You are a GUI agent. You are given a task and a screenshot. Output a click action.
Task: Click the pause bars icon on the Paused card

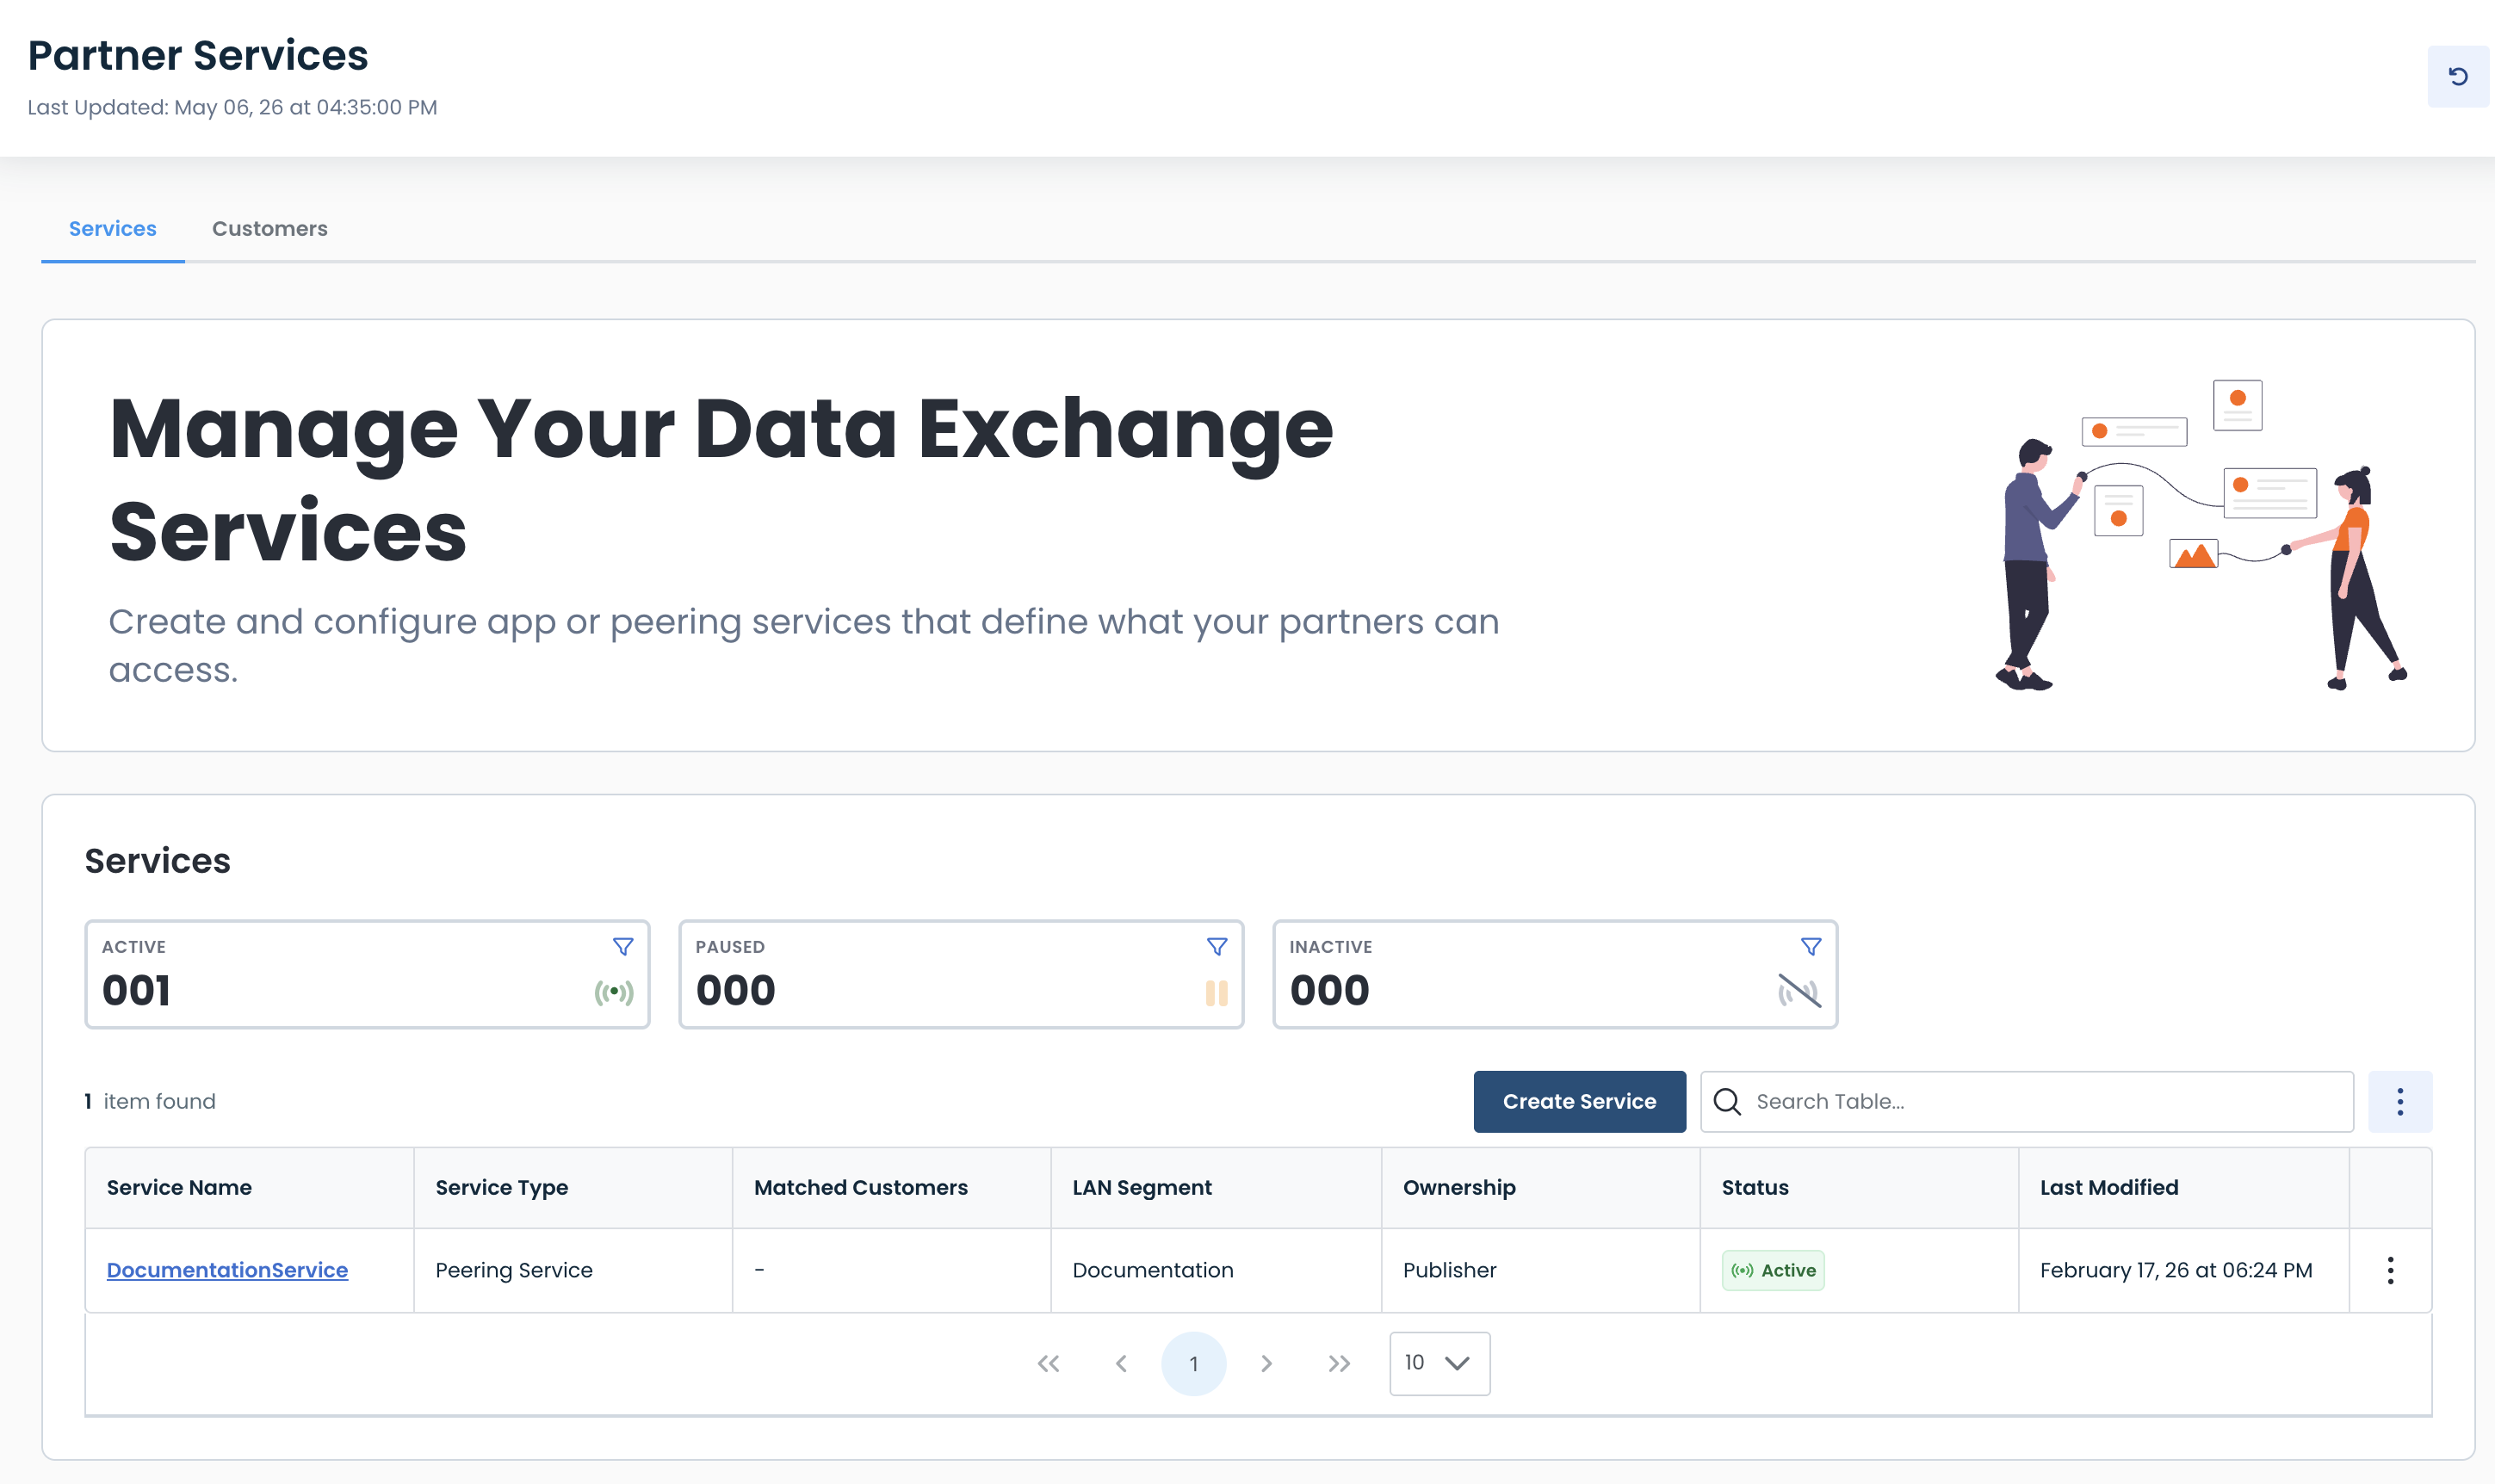tap(1216, 993)
